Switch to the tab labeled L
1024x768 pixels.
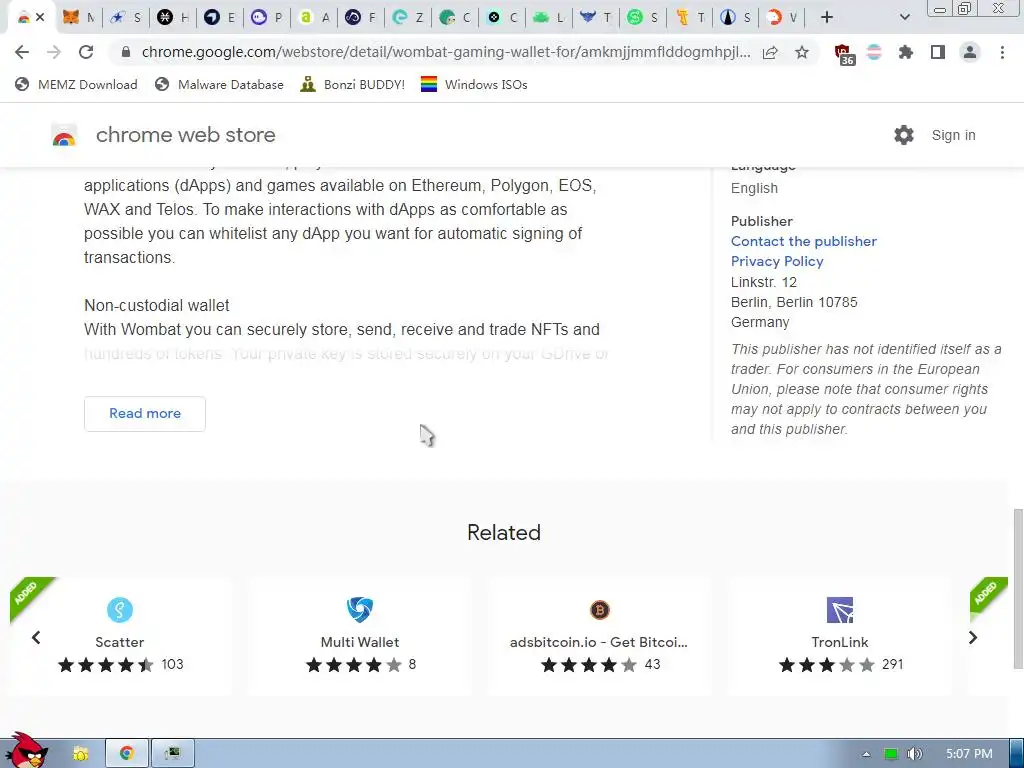[549, 18]
